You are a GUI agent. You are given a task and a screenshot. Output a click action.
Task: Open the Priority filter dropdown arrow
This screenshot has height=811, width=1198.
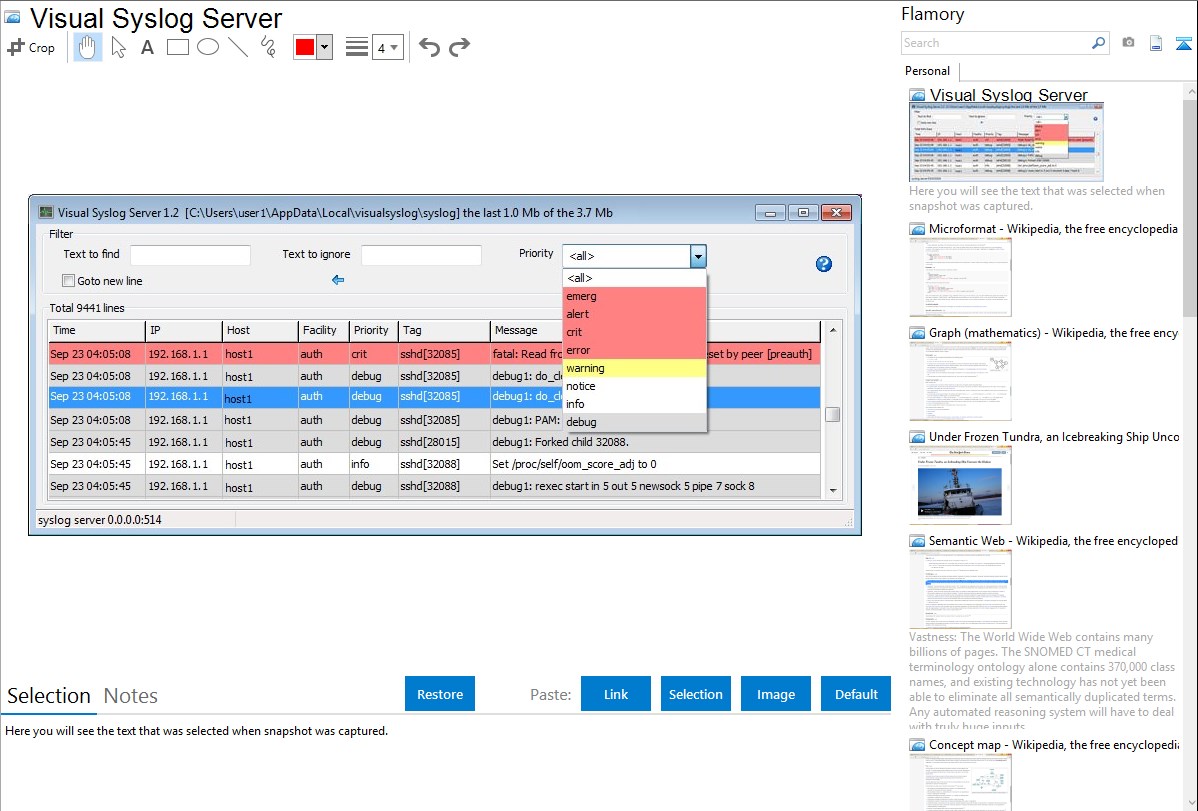pyautogui.click(x=698, y=256)
